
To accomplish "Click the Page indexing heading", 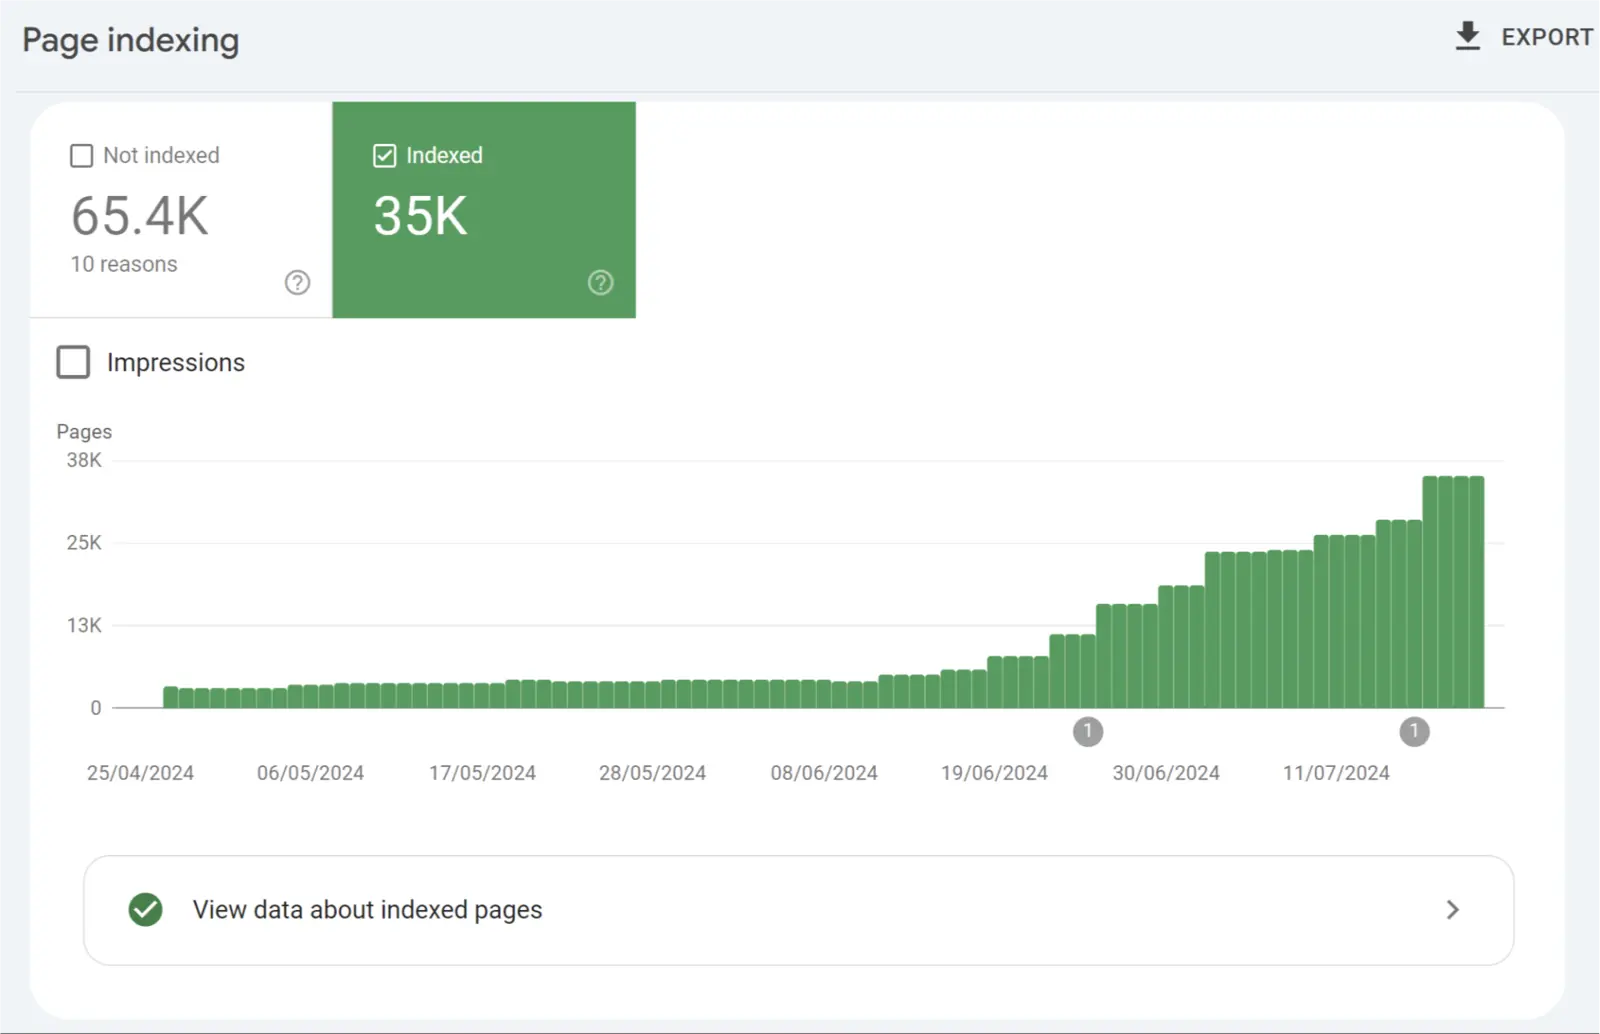I will tap(131, 40).
